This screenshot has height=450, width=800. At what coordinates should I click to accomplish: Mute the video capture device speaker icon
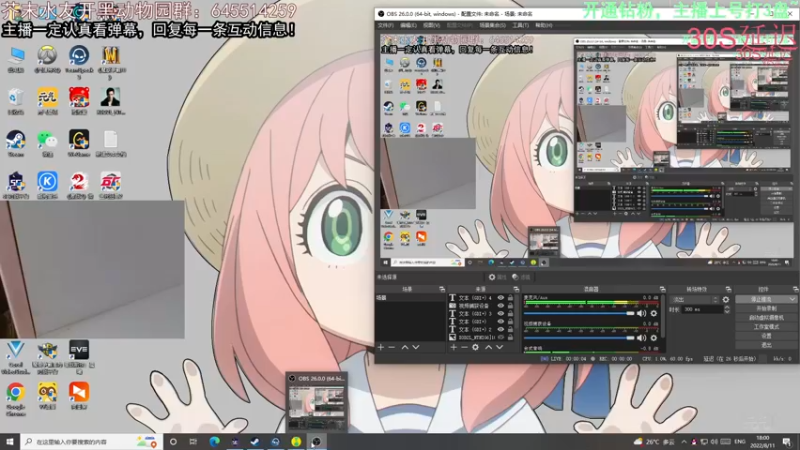pyautogui.click(x=641, y=338)
